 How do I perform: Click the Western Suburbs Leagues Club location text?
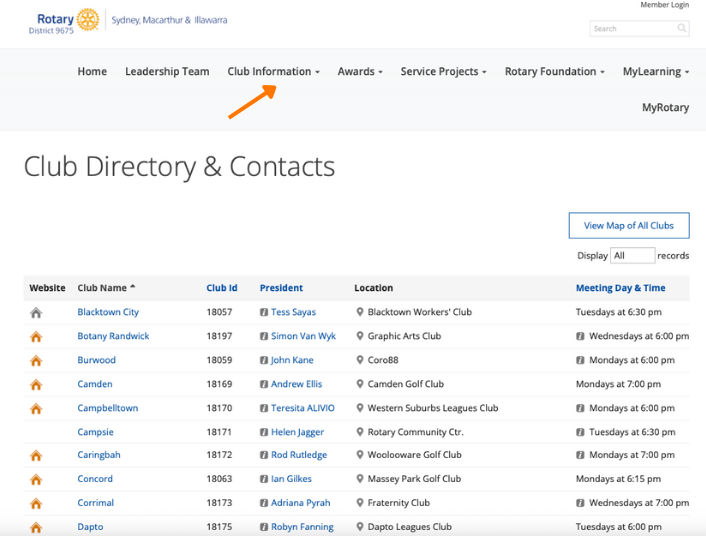point(433,408)
